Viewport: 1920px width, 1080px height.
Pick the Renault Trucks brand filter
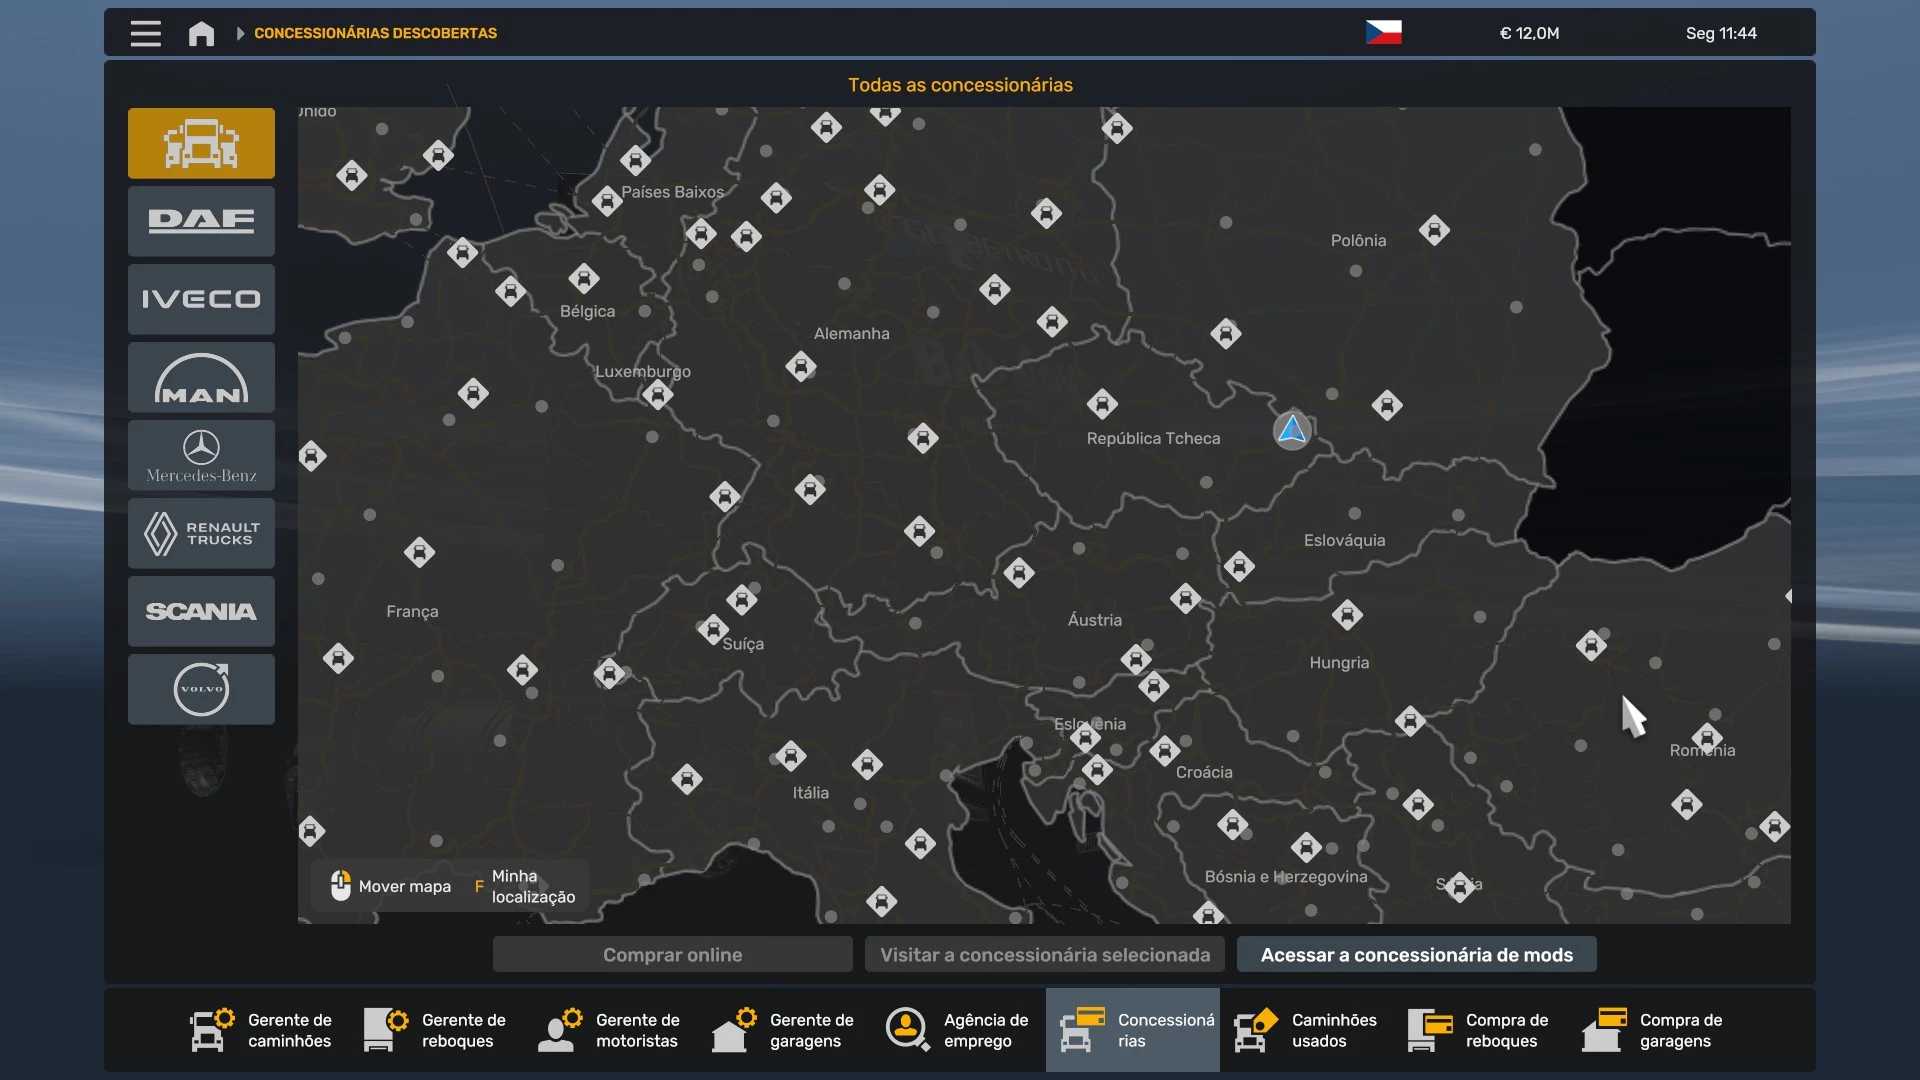(x=201, y=533)
